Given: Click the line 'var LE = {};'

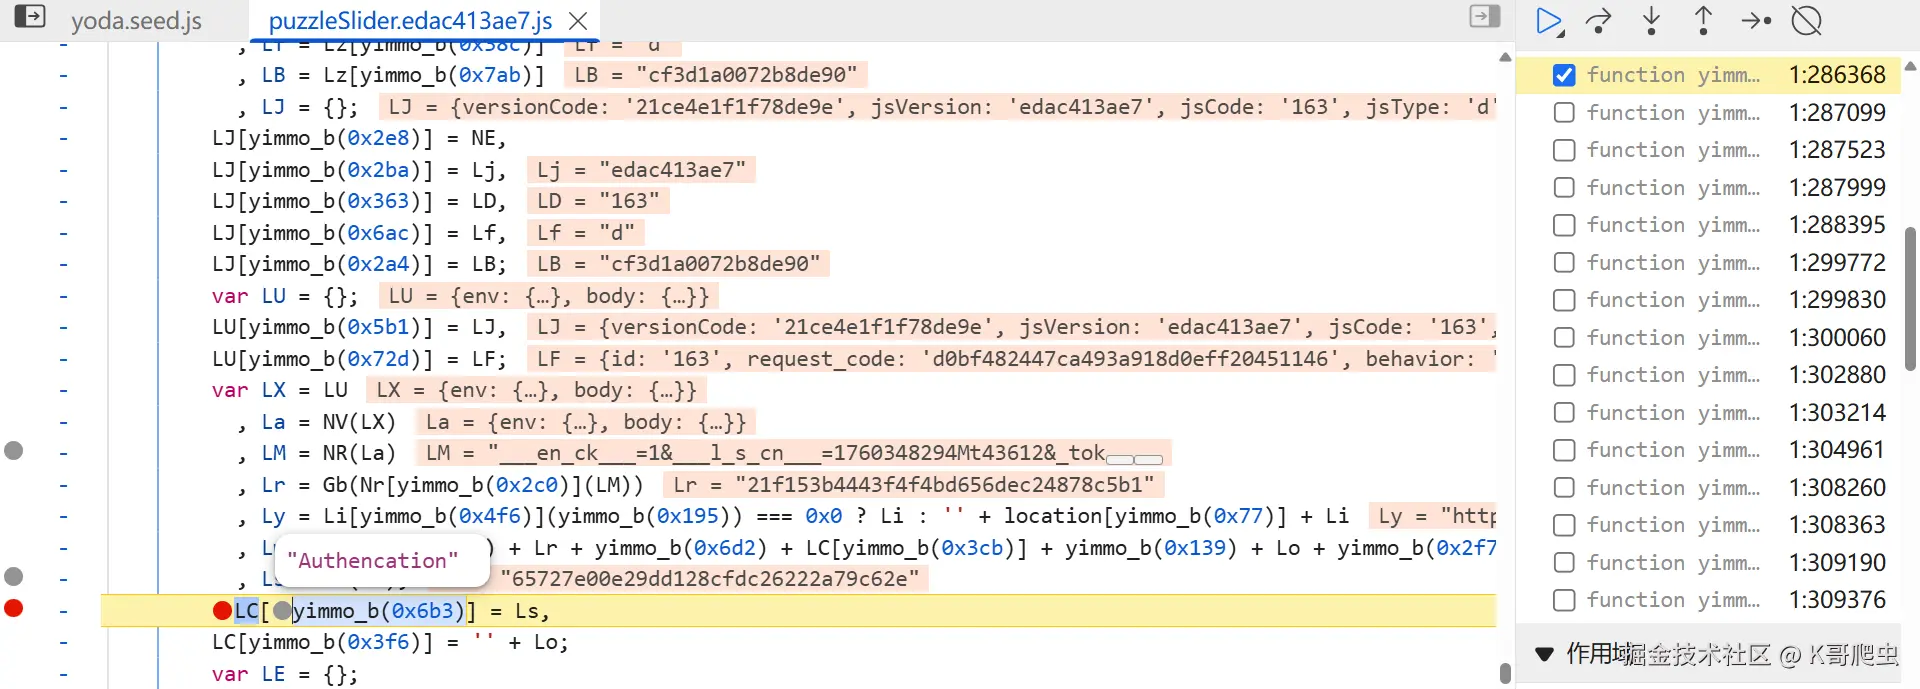Looking at the screenshot, I should pos(284,674).
